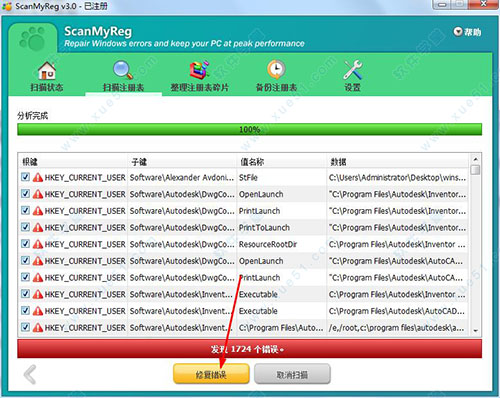Image resolution: width=500 pixels, height=398 pixels.
Task: Click the warning icon on the ResourceRootDir row
Action: (x=38, y=244)
